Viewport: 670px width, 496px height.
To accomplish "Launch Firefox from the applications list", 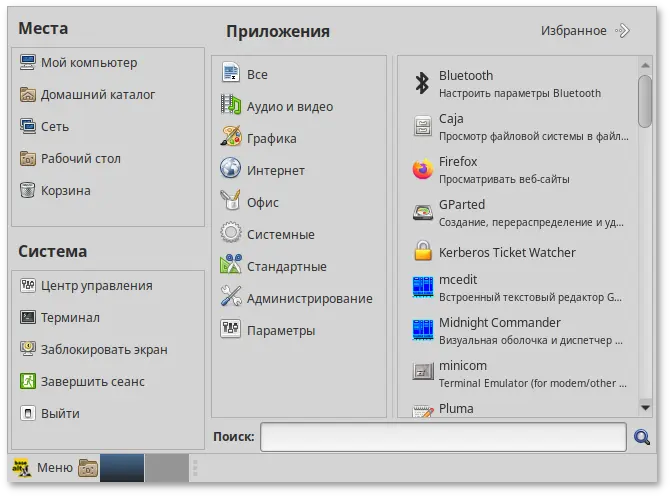I will 422,170.
